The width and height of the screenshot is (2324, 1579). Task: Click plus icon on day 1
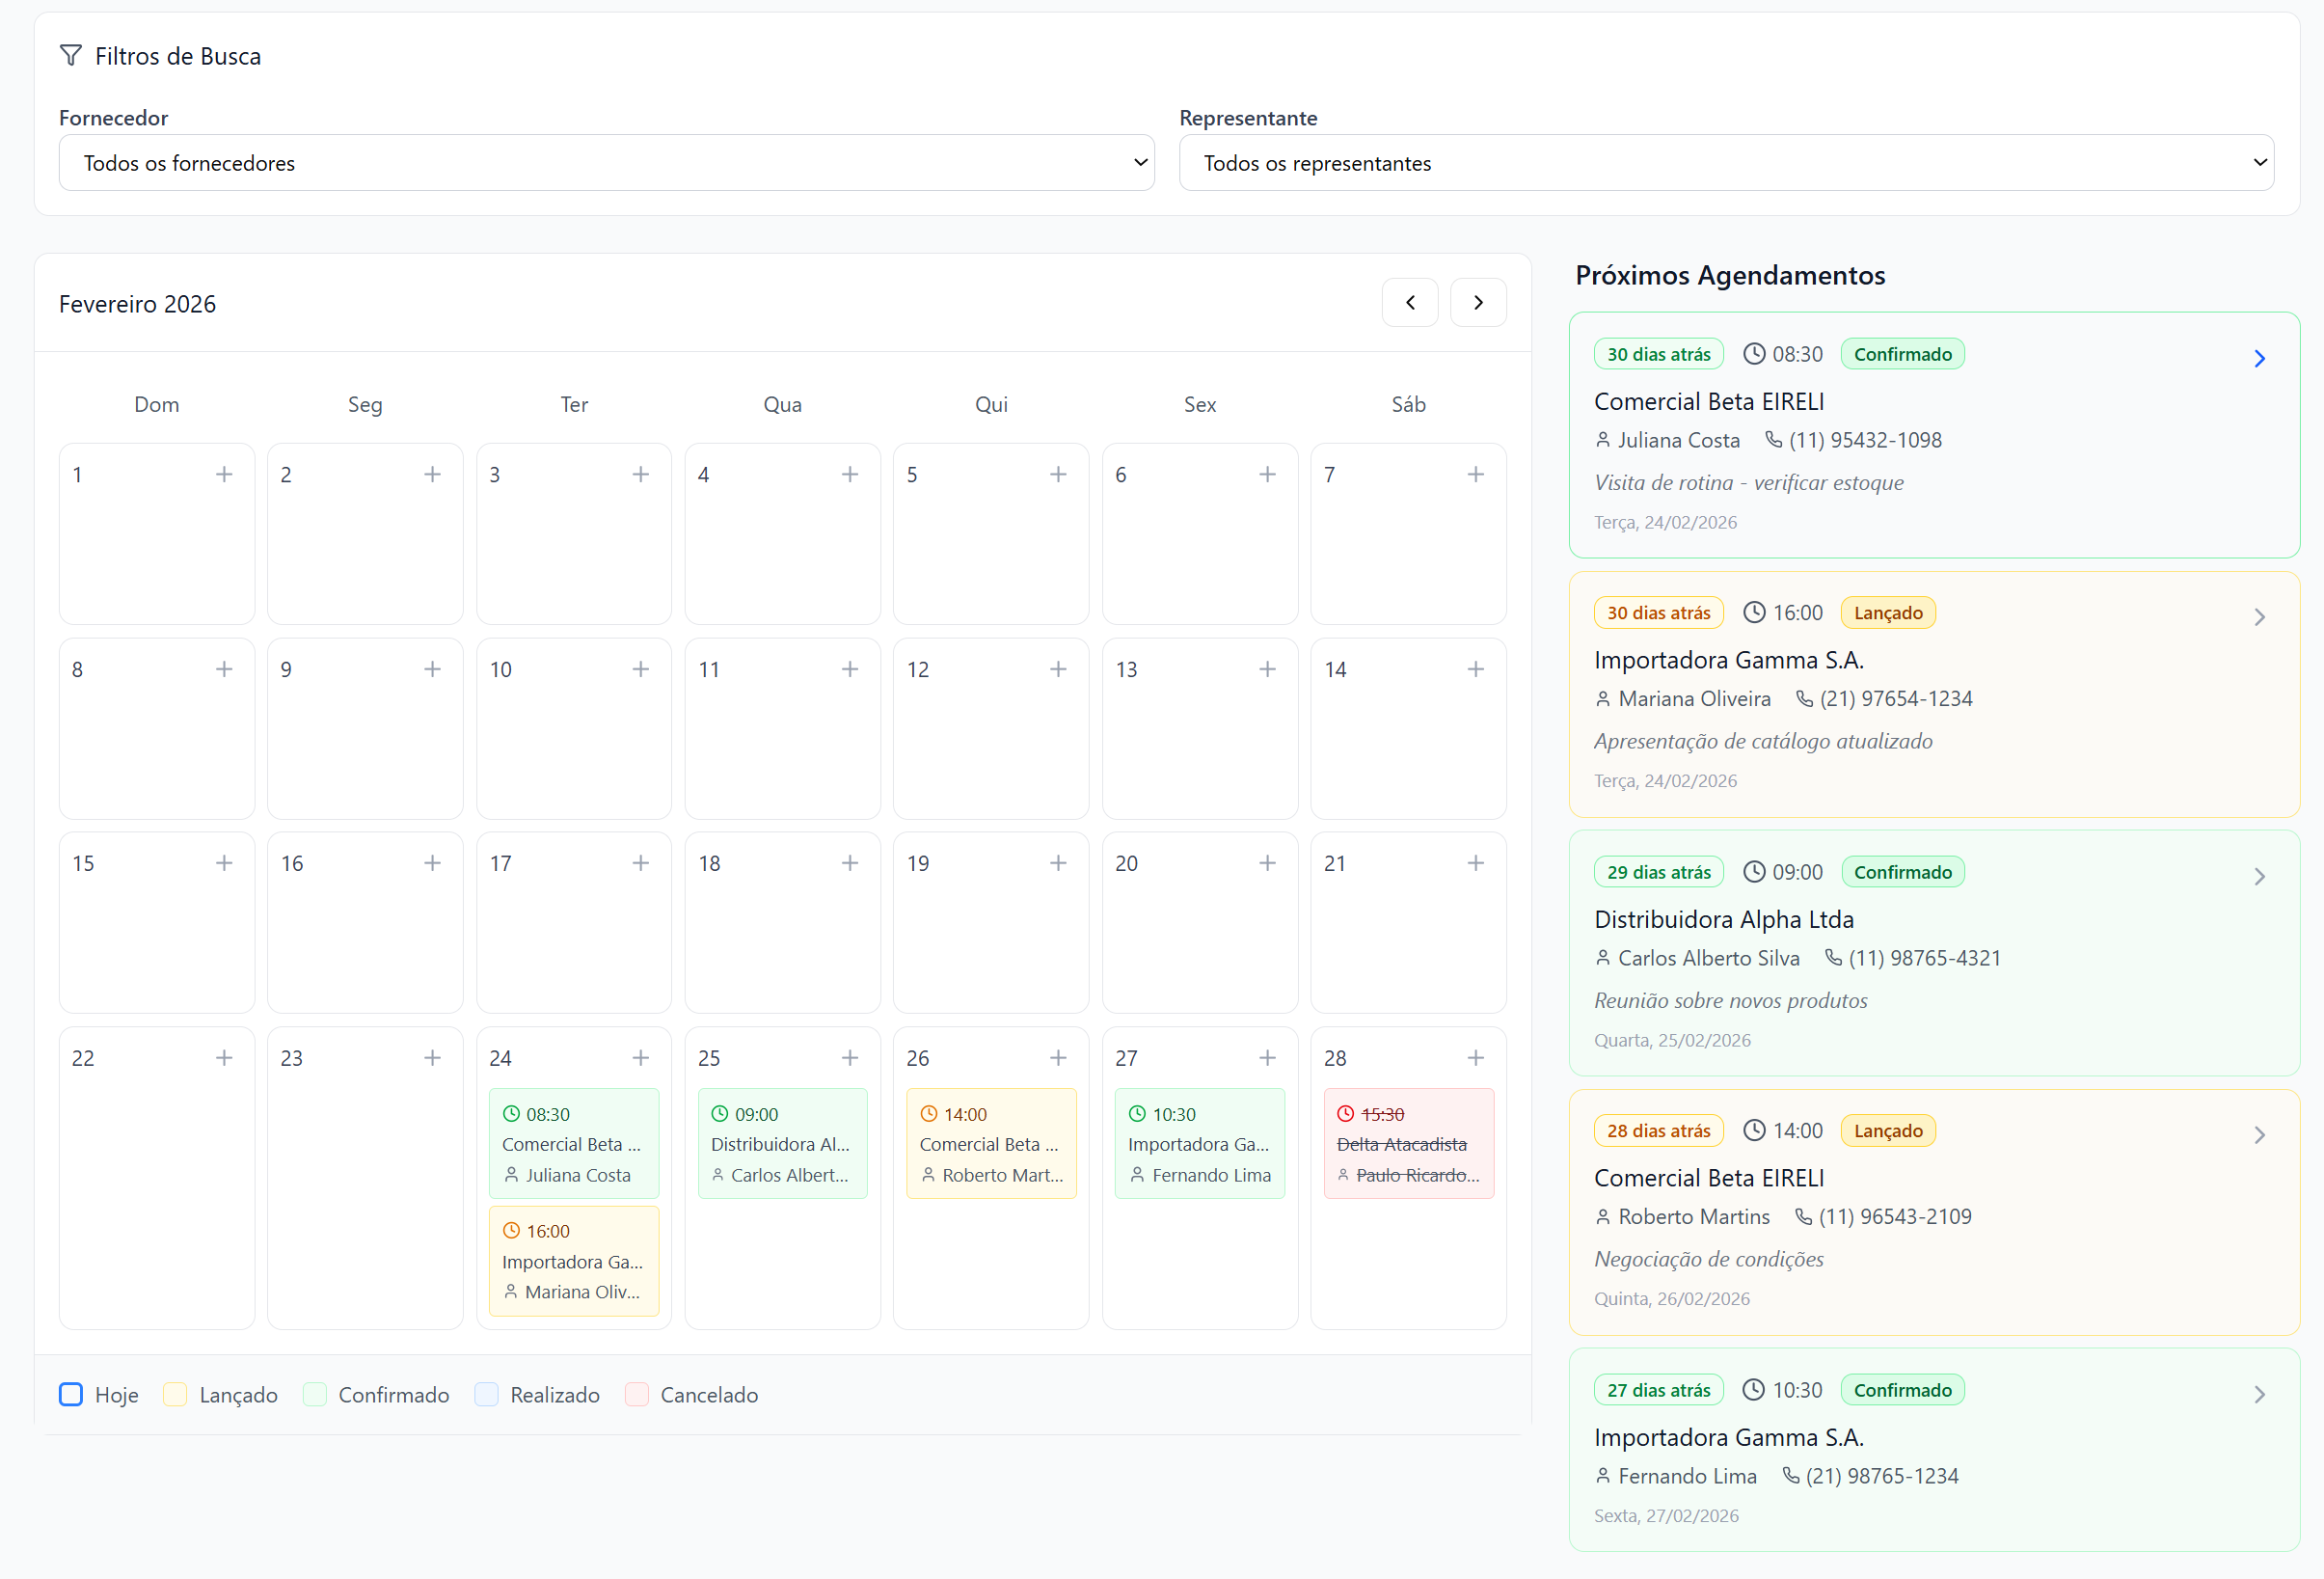[x=224, y=475]
